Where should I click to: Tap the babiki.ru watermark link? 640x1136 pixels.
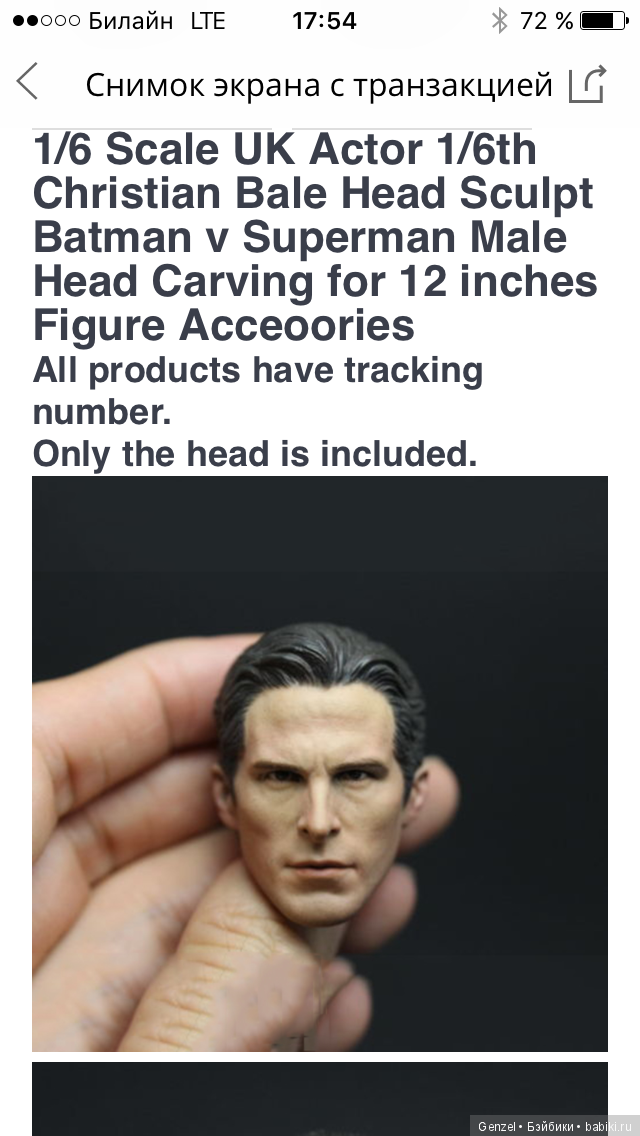[607, 1127]
